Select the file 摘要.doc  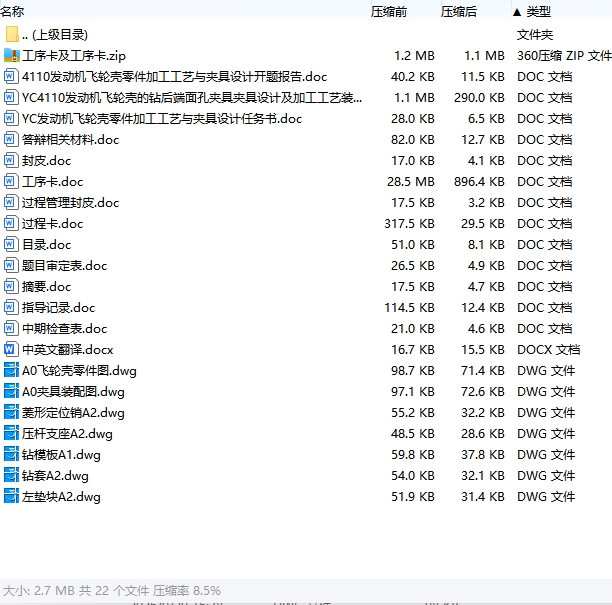click(46, 287)
